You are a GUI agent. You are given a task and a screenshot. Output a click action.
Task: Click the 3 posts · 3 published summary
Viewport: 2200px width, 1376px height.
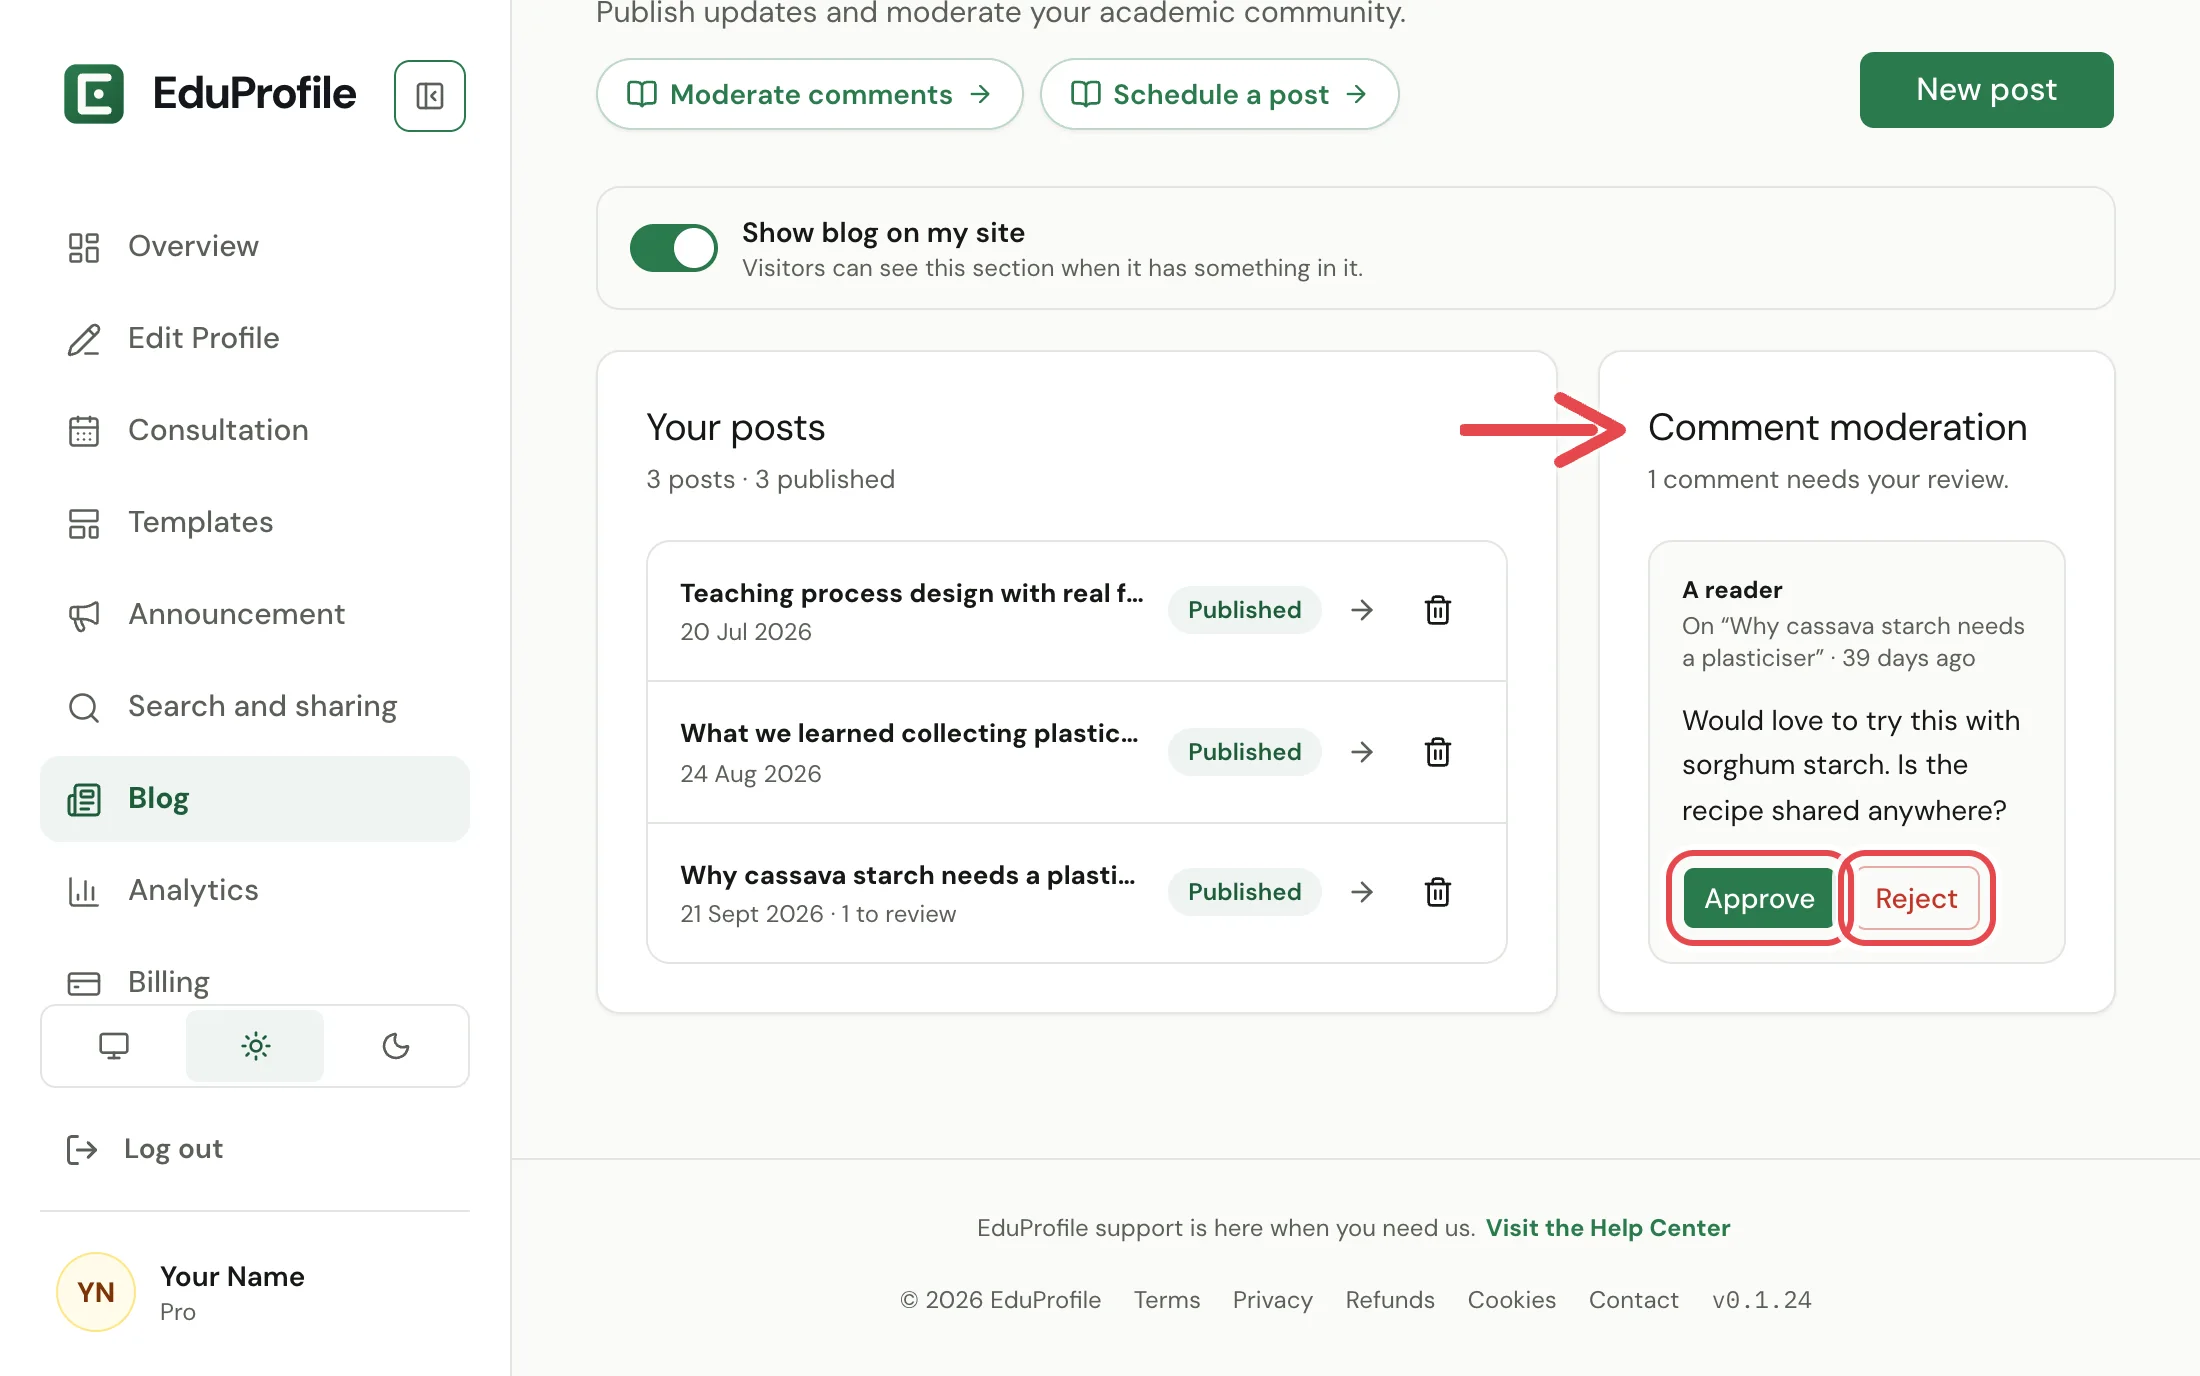coord(770,480)
